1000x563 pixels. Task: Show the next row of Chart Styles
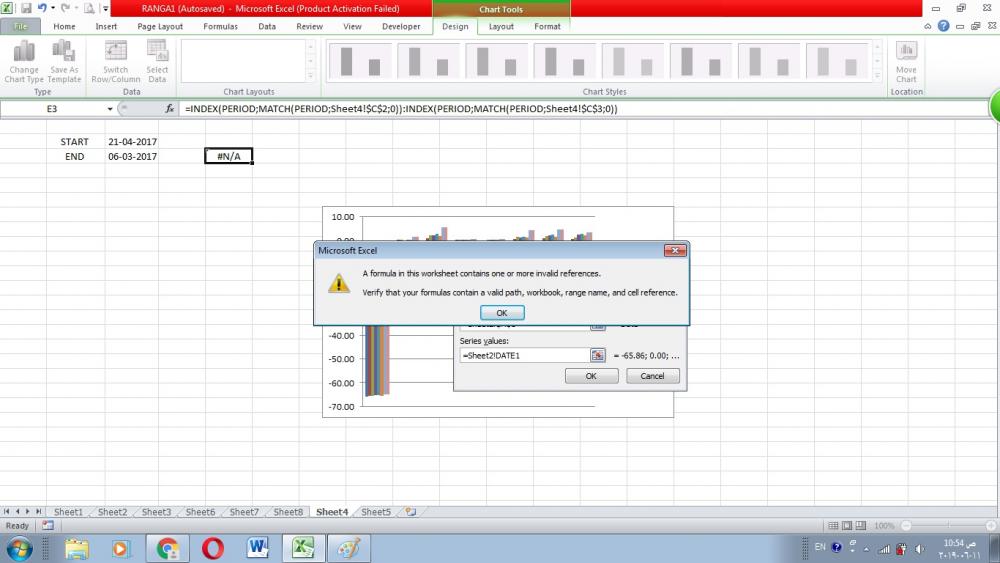tap(878, 61)
